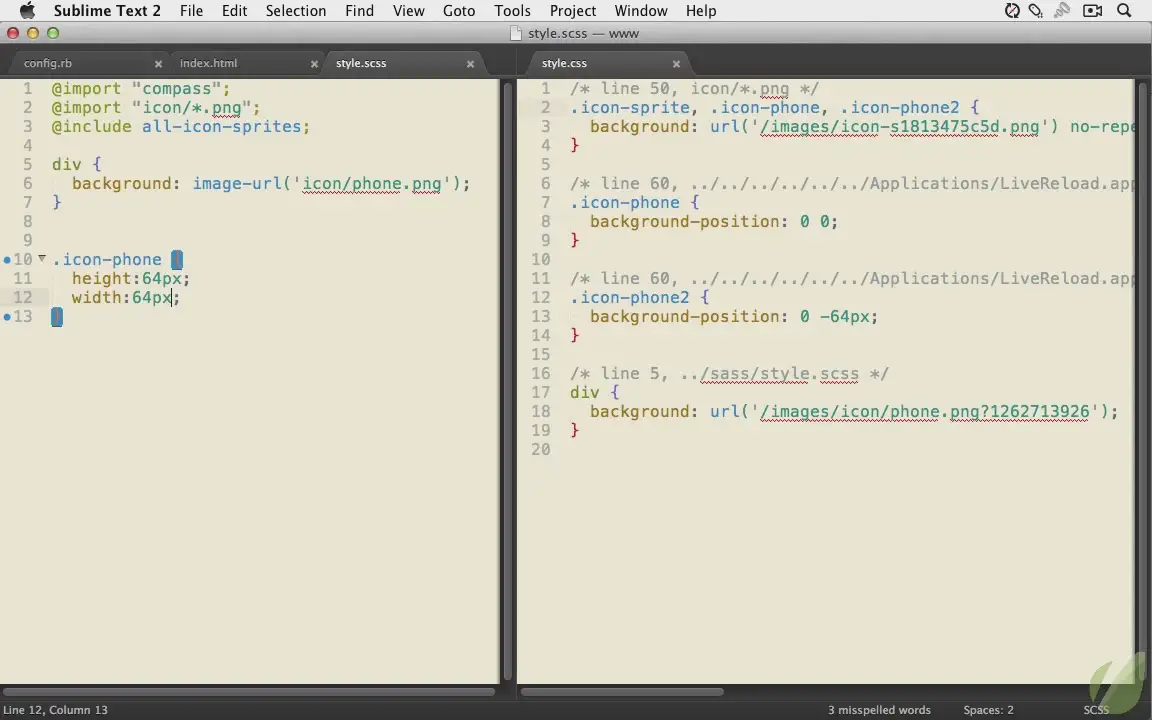
Task: Open the Find menu
Action: click(359, 10)
